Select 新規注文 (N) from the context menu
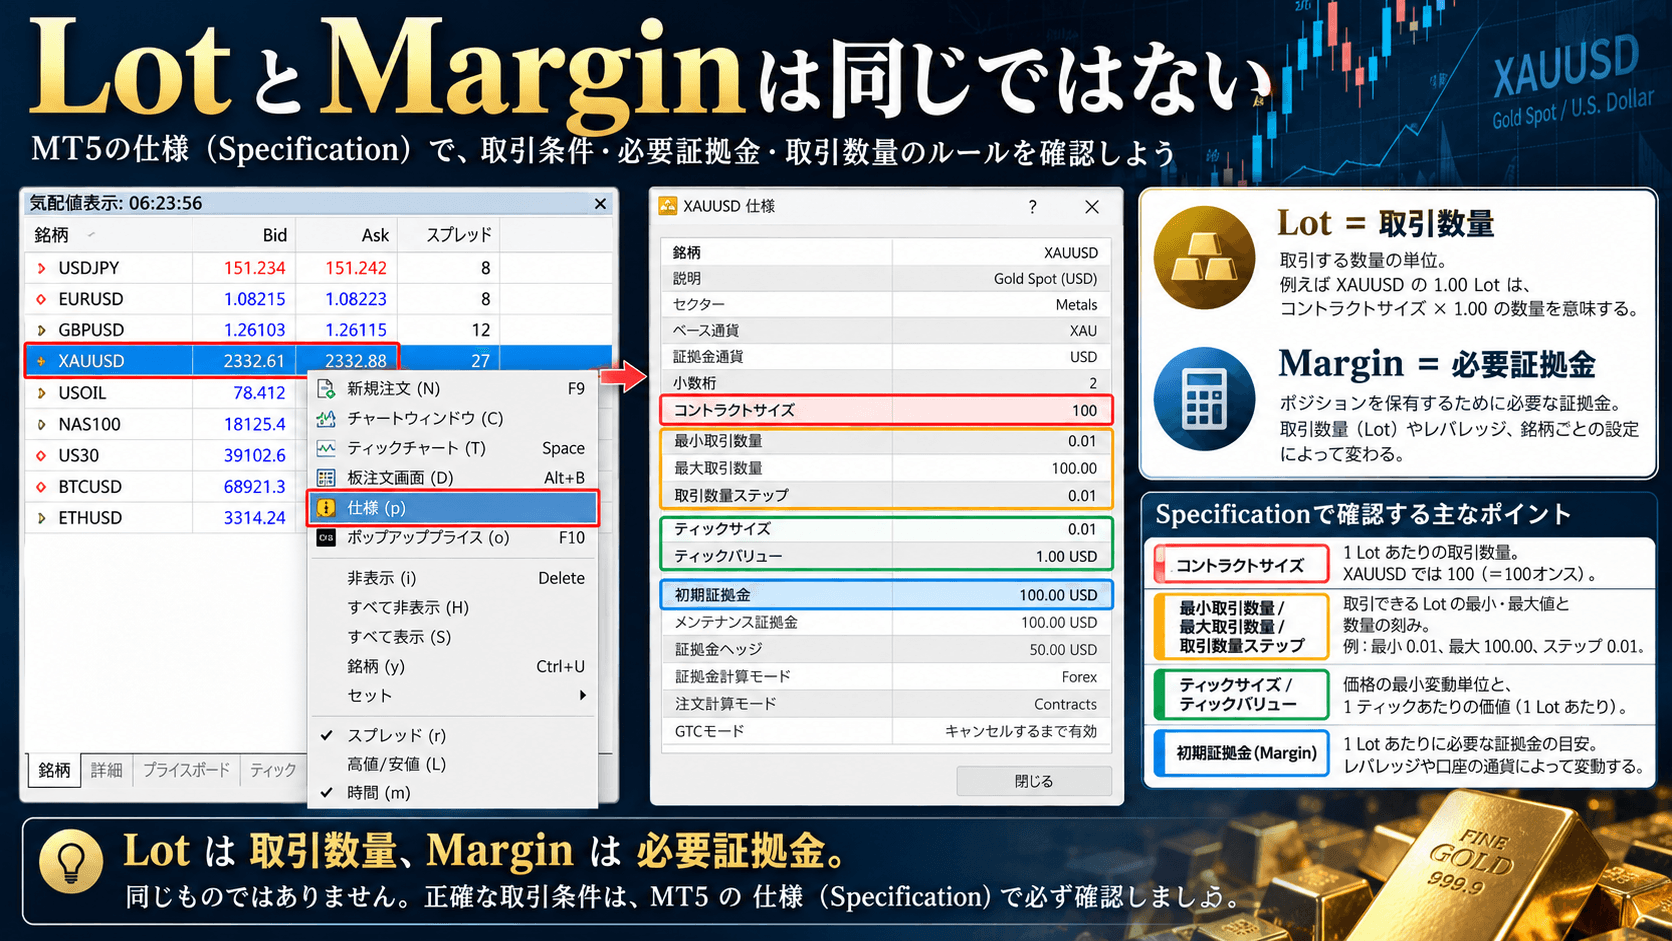 [x=454, y=388]
